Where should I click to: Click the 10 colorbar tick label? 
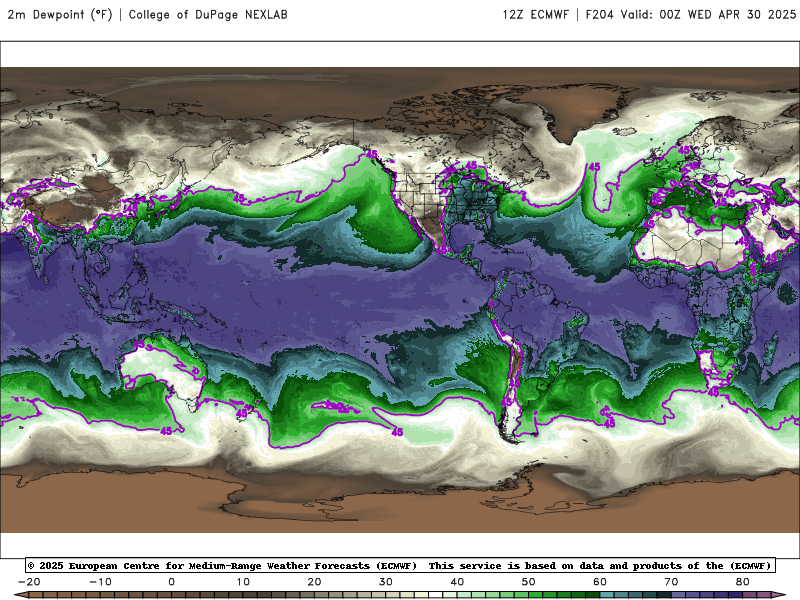(243, 582)
